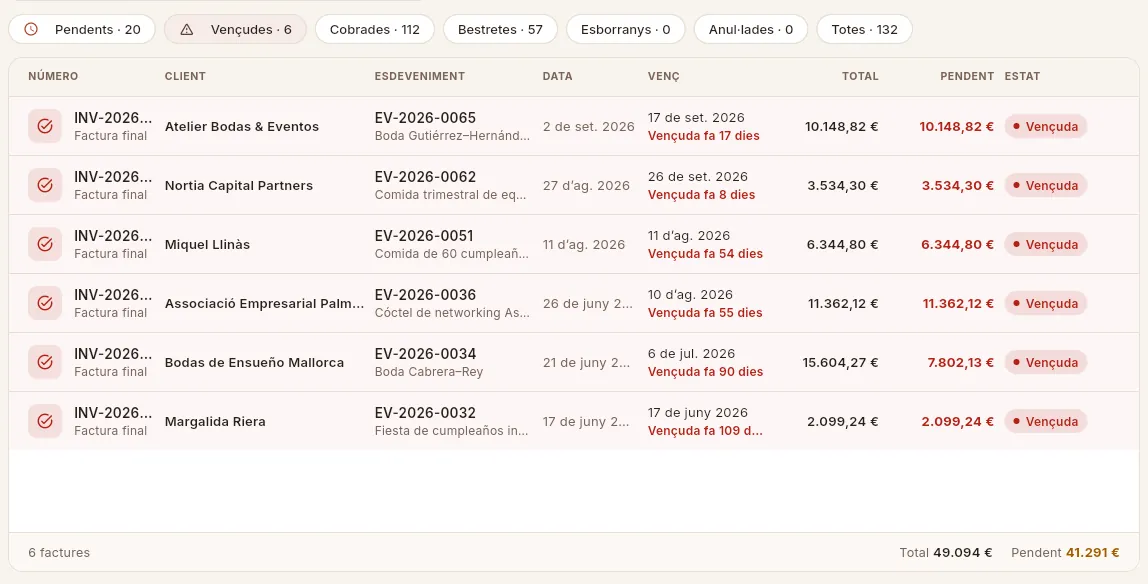The height and width of the screenshot is (584, 1148).
Task: Click invoice icon in Miquel Llinàs row
Action: pyautogui.click(x=45, y=244)
